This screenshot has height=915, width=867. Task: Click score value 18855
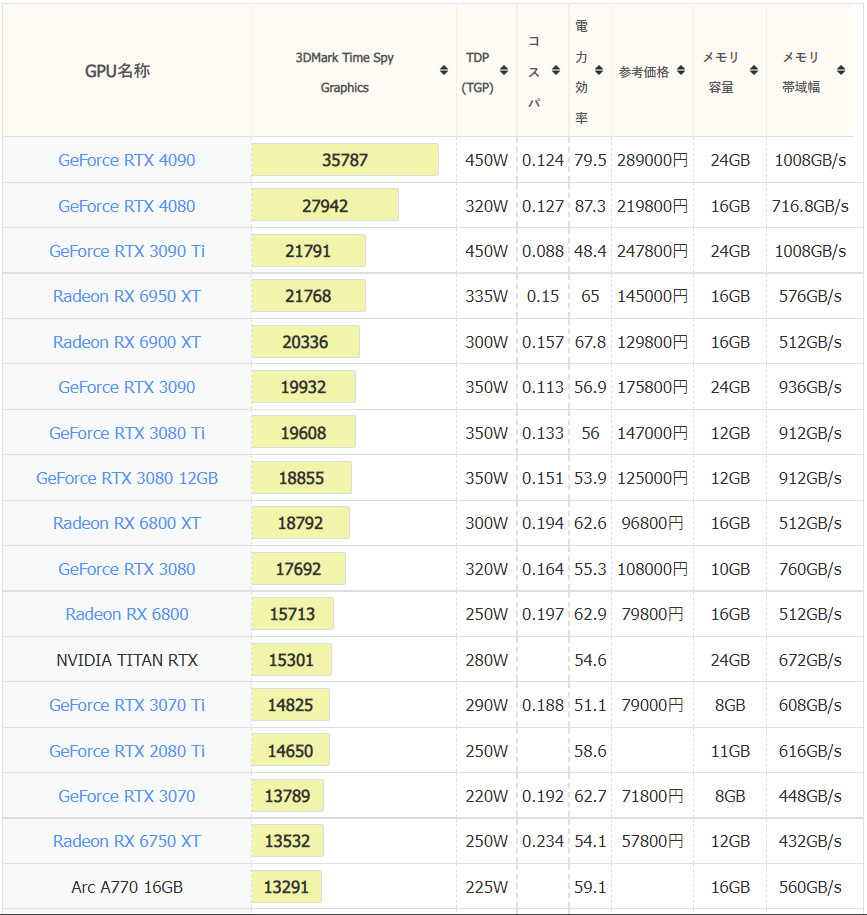point(301,478)
